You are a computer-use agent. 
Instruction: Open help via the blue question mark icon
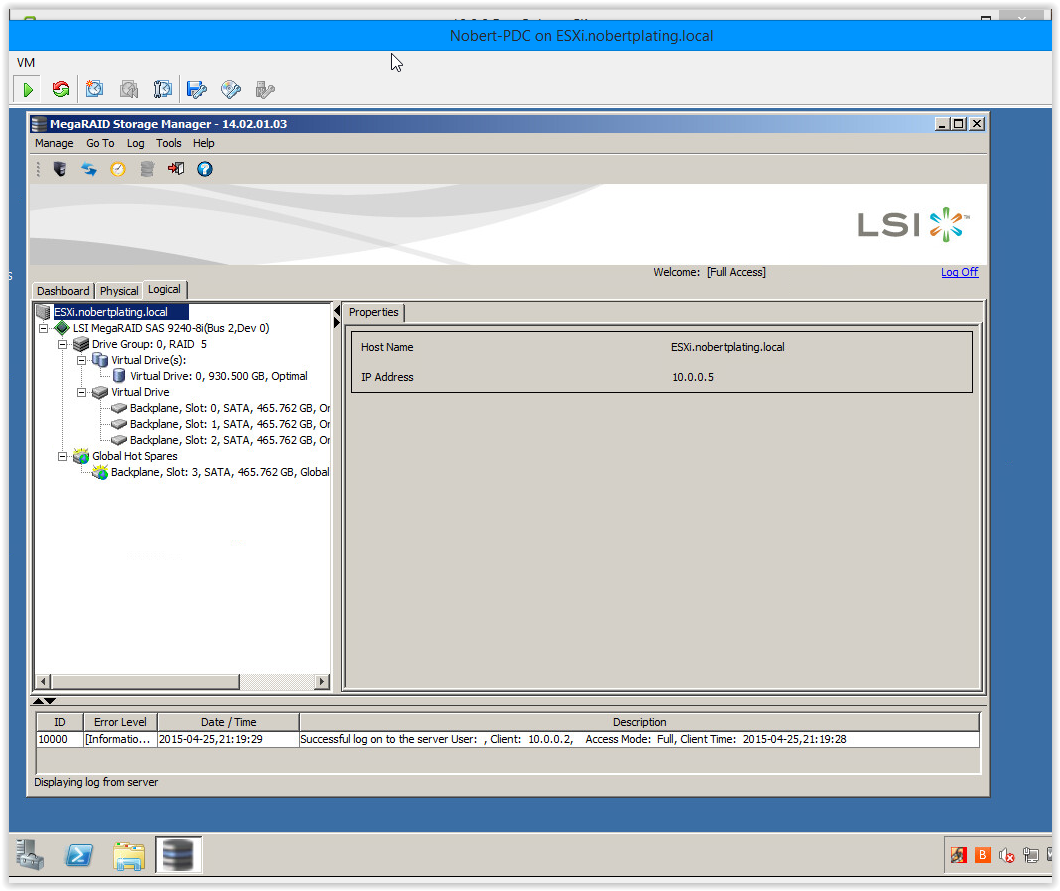tap(205, 169)
